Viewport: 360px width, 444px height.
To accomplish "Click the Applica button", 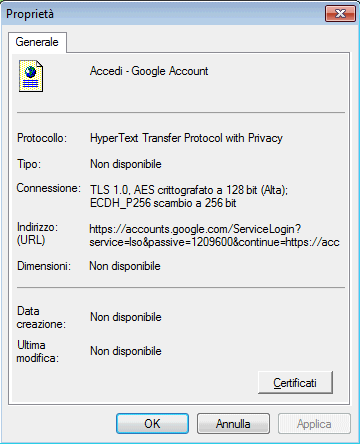I will [x=314, y=424].
